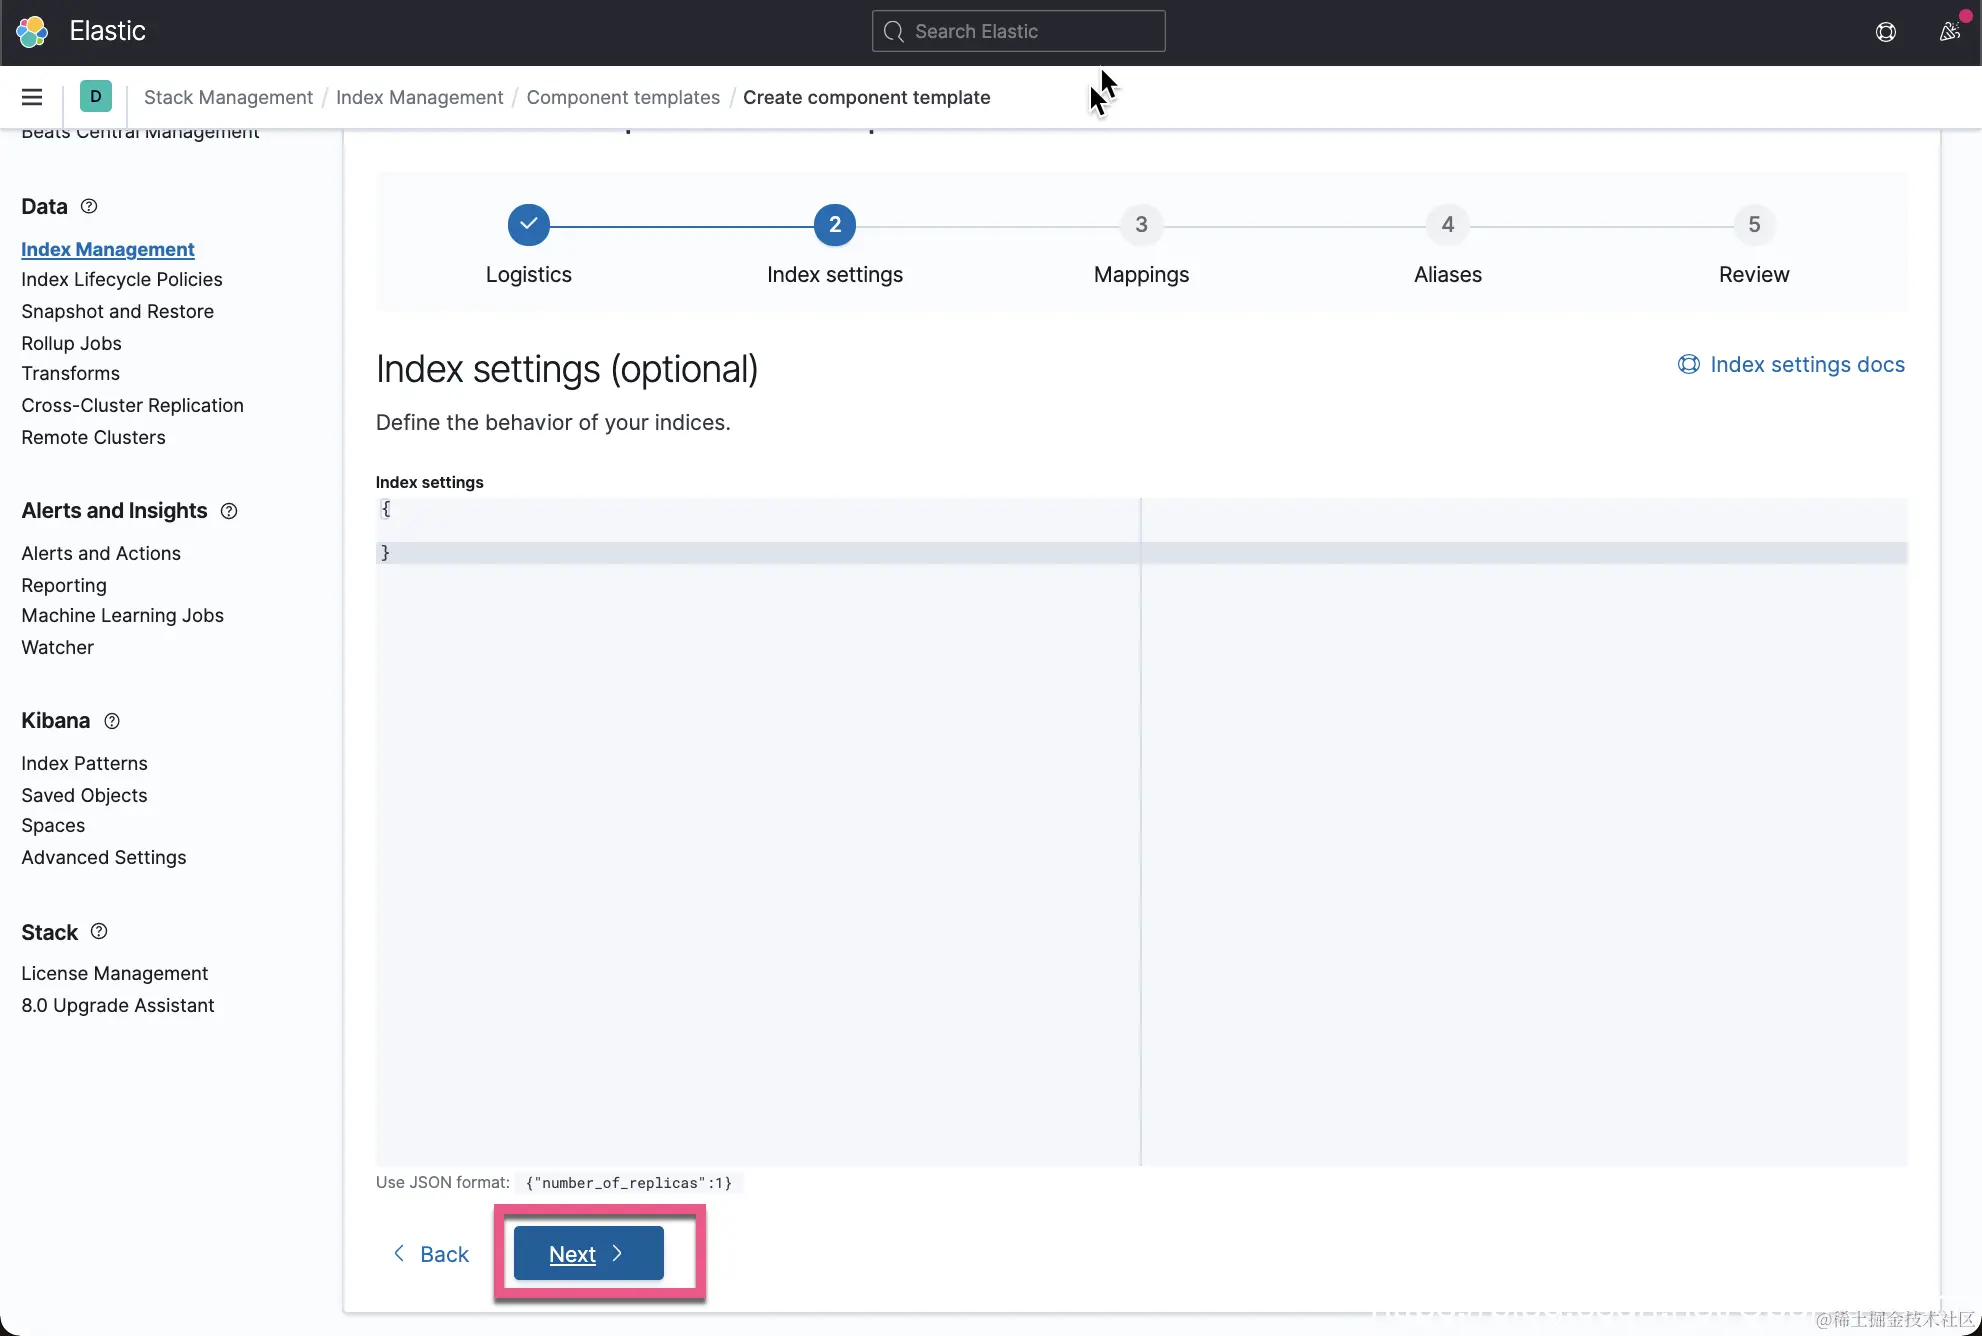Viewport: 1982px width, 1336px height.
Task: Click the Data section help icon
Action: tap(89, 206)
